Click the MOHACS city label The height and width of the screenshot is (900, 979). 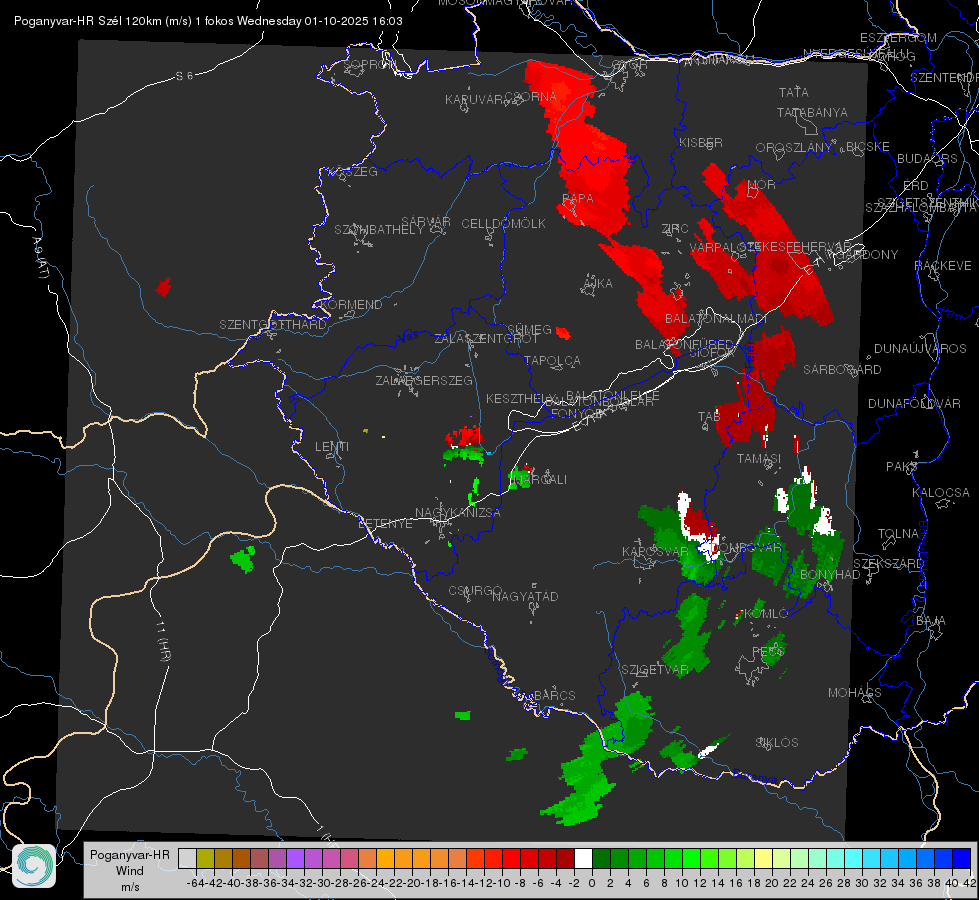tap(855, 693)
